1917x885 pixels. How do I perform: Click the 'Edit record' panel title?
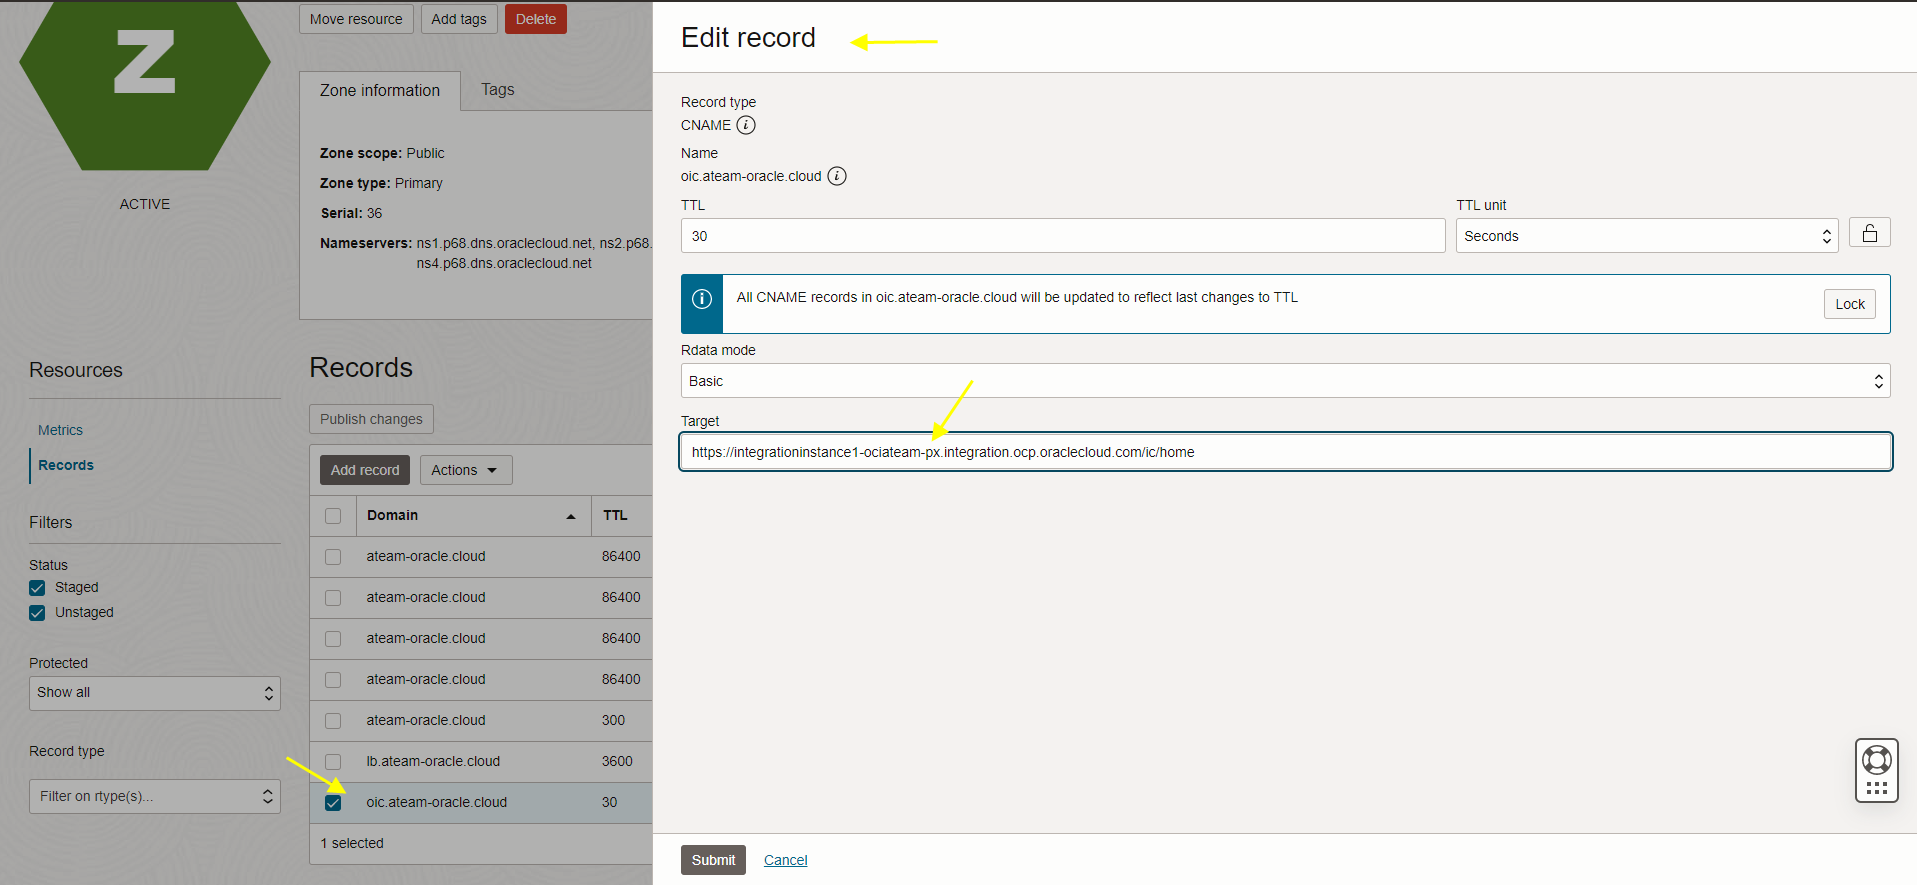(x=748, y=38)
